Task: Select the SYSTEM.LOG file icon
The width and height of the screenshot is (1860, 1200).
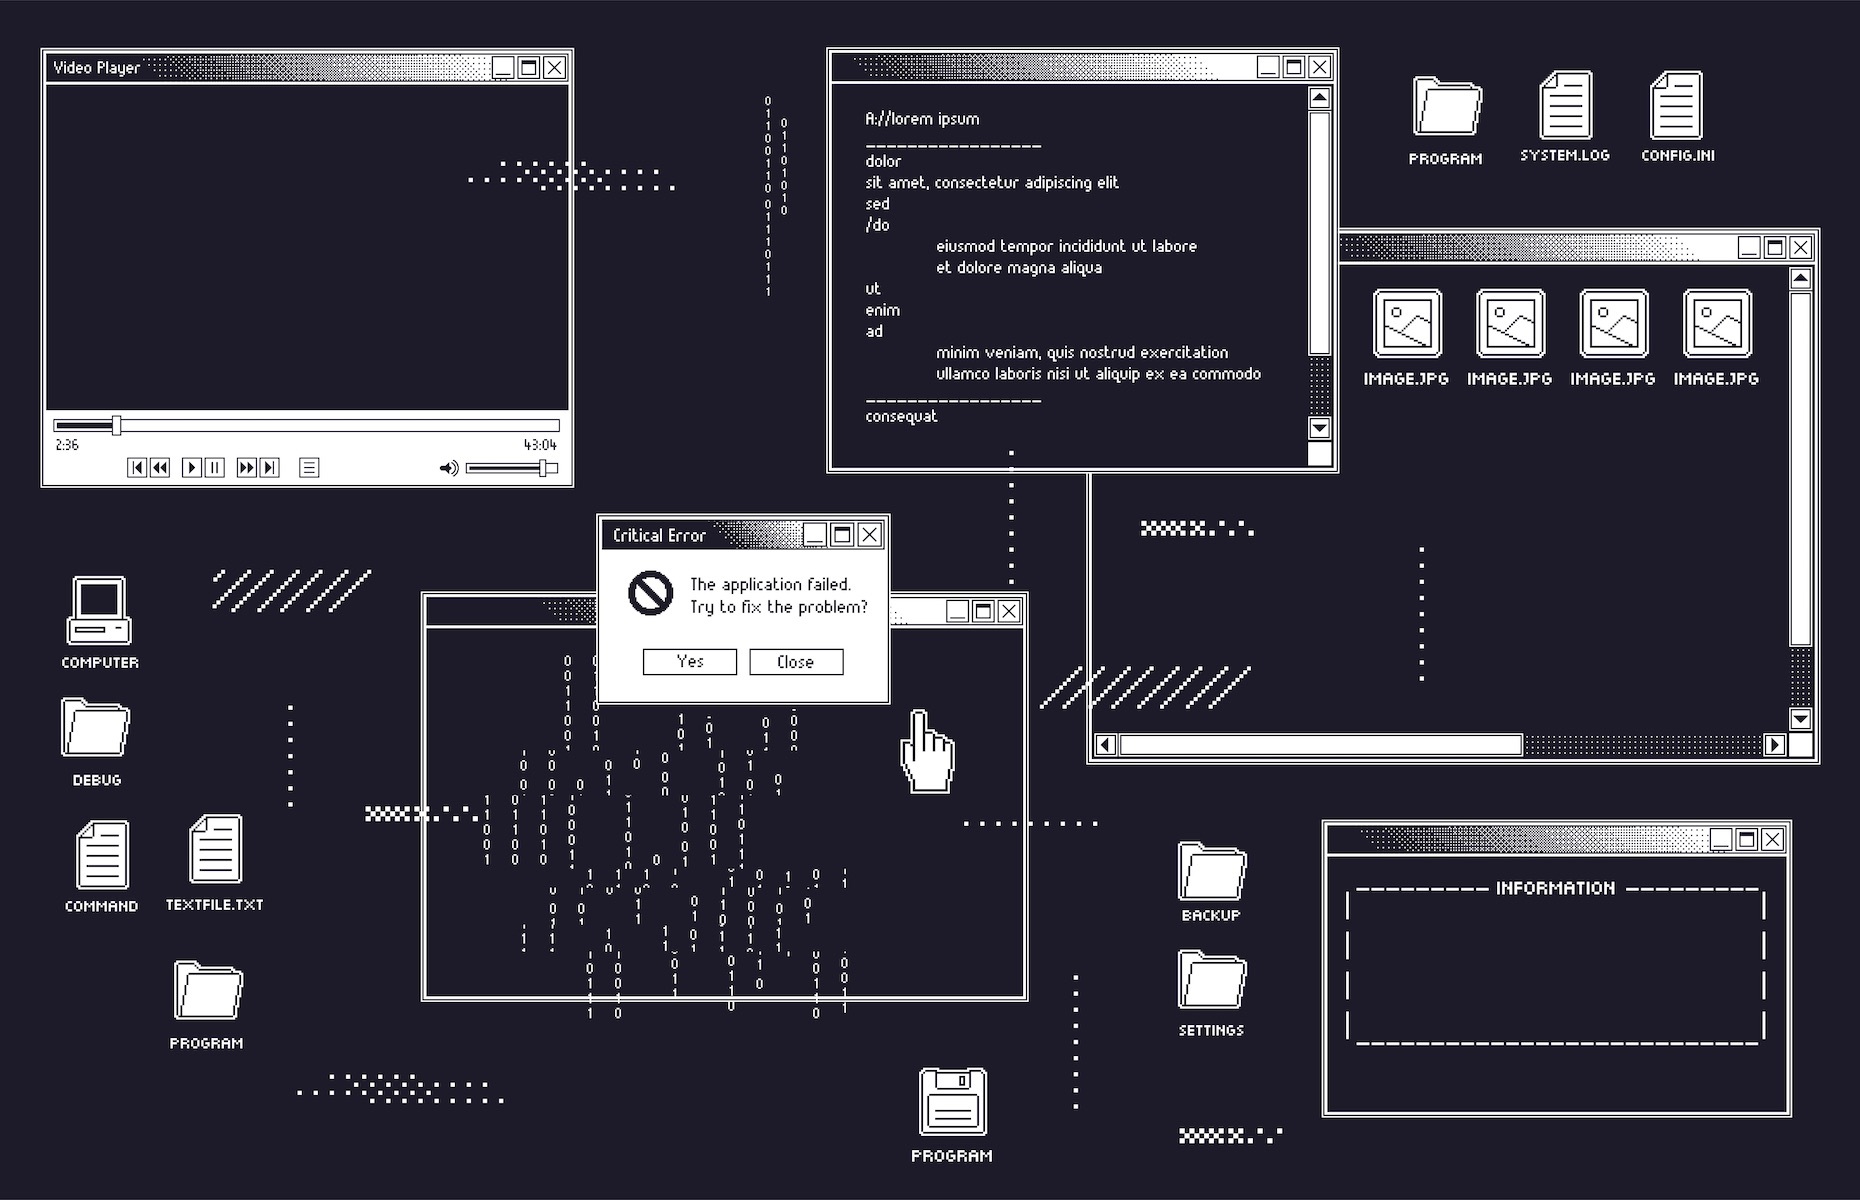Action: [x=1565, y=105]
